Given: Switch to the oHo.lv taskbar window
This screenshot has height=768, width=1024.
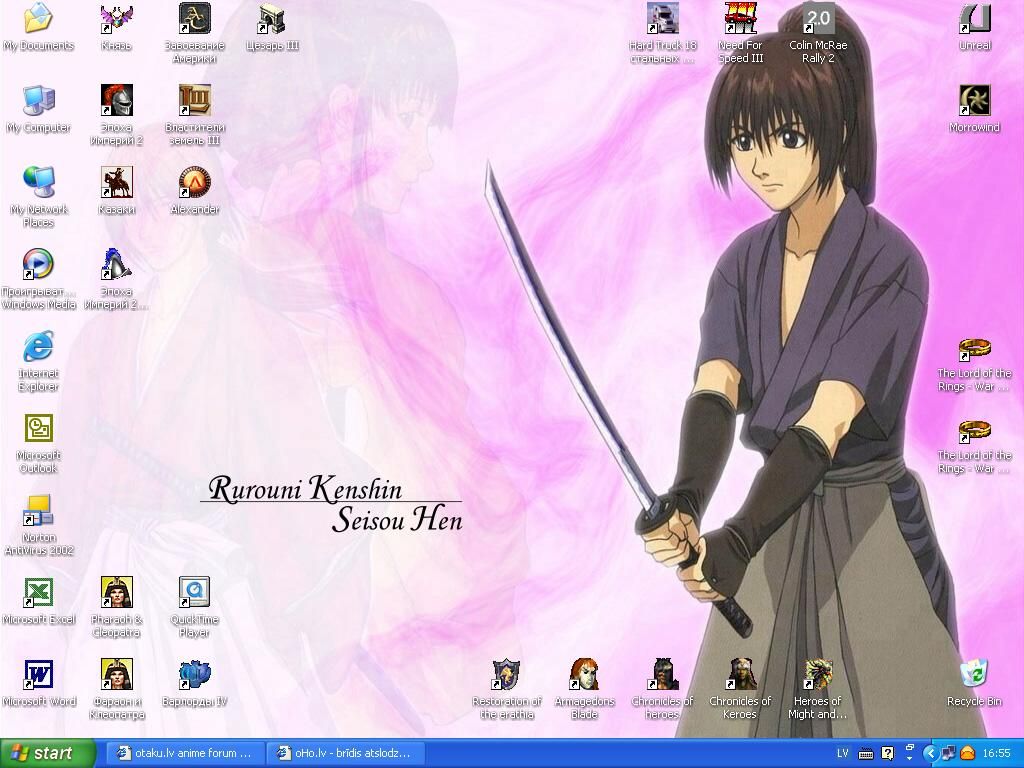Looking at the screenshot, I should pos(345,754).
